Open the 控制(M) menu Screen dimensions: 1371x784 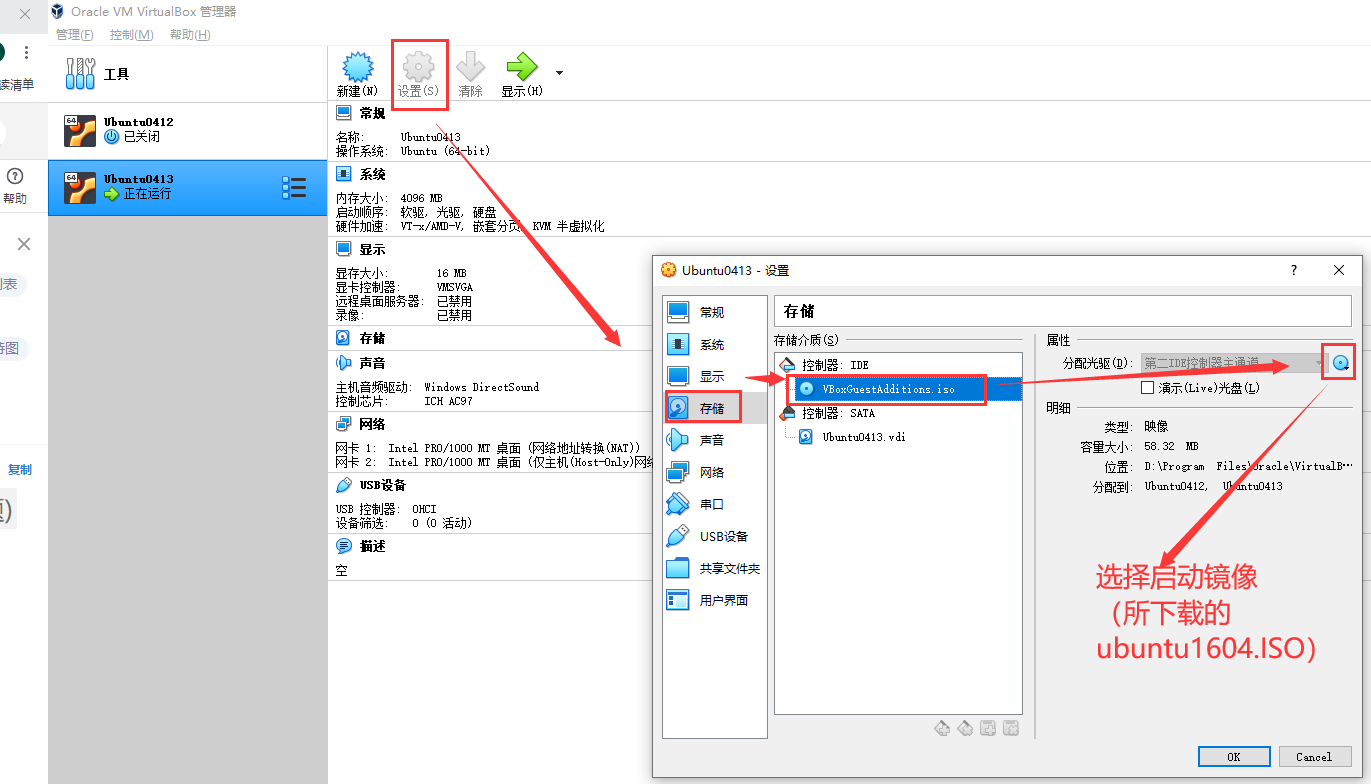tap(131, 35)
